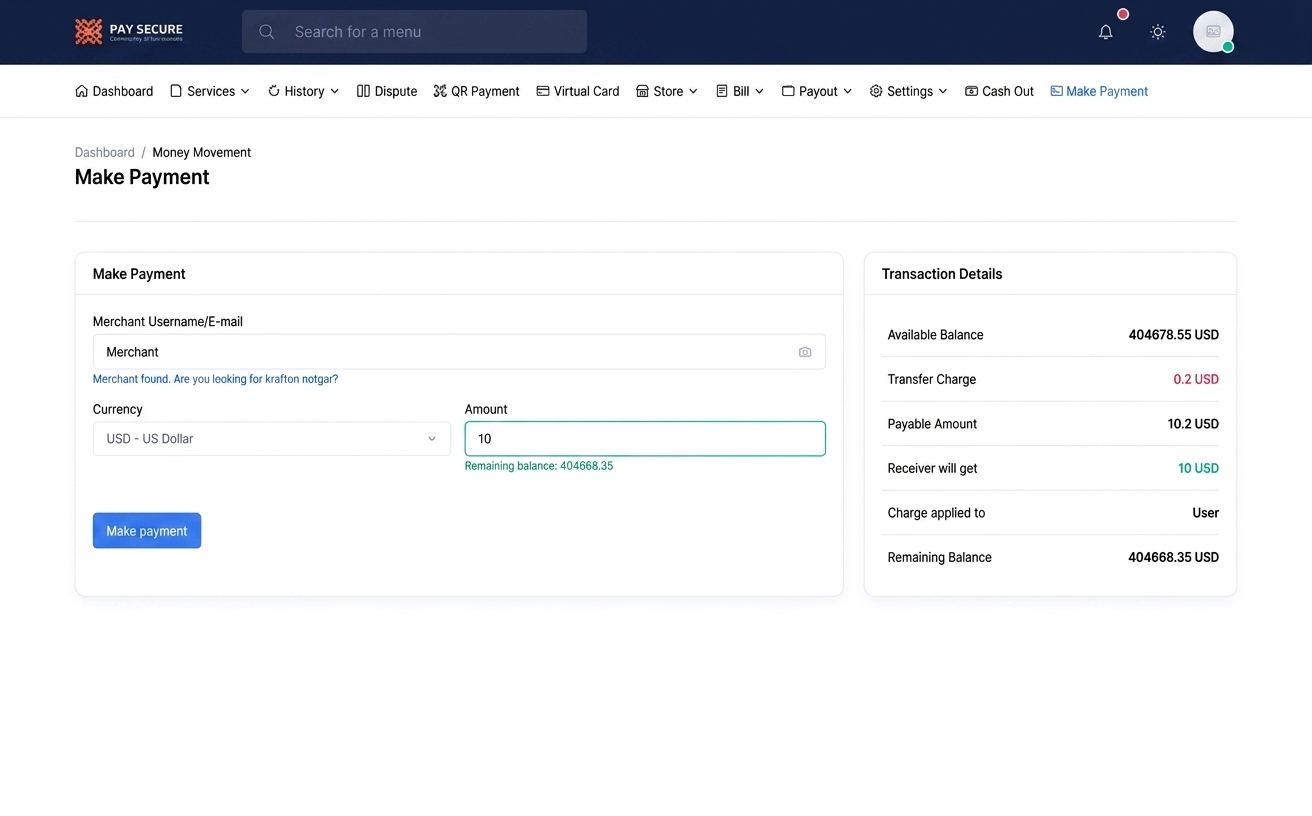Click the History clock icon
Image resolution: width=1312 pixels, height=816 pixels.
tap(274, 91)
